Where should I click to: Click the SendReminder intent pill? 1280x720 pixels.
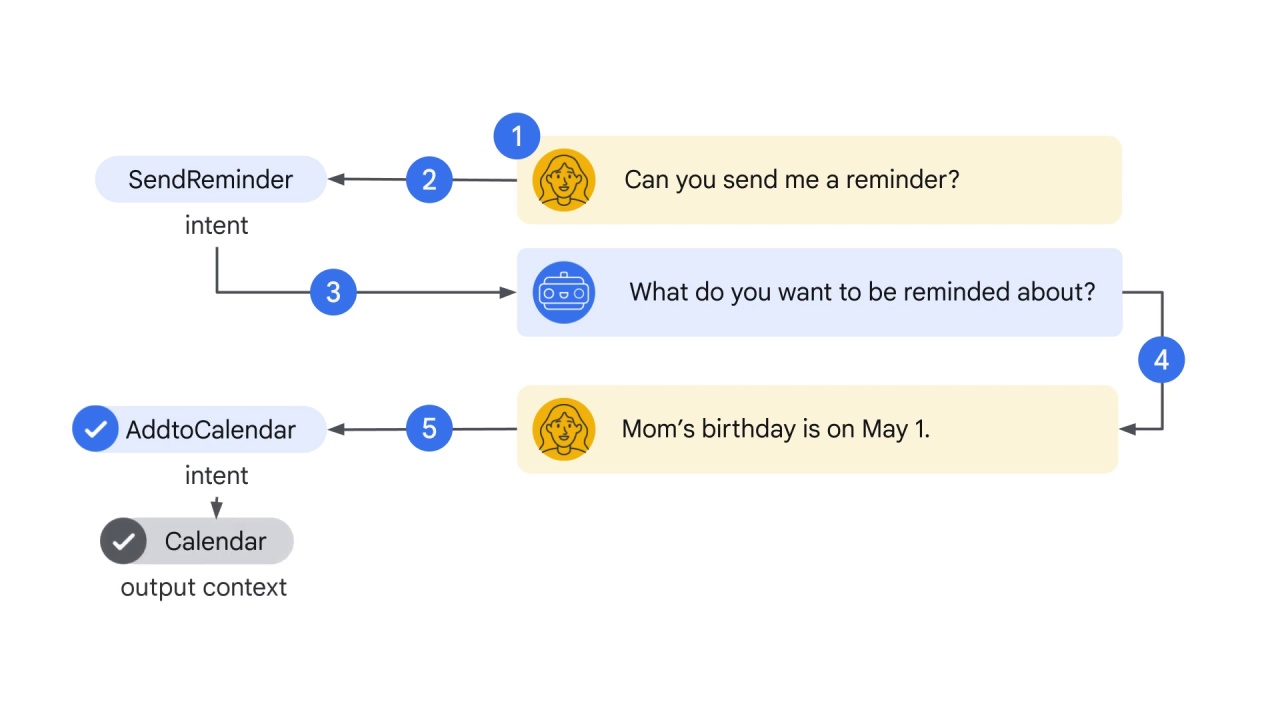pos(211,180)
